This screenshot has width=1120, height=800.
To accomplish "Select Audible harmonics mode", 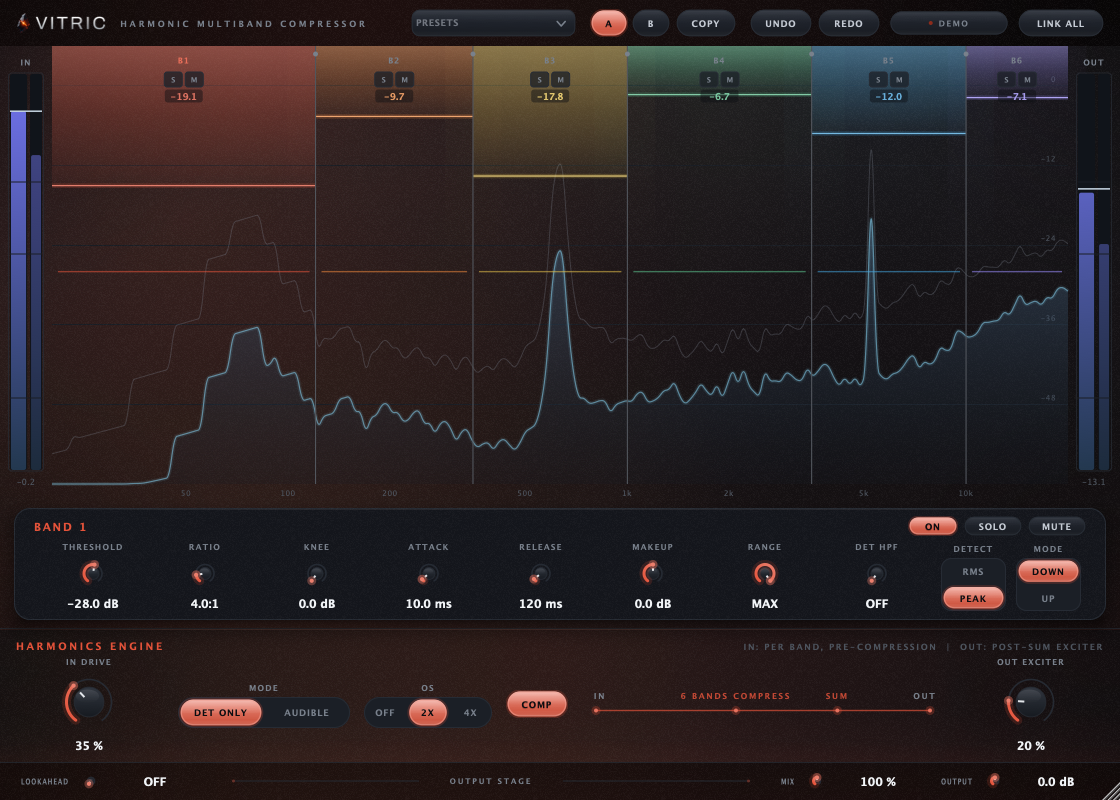I will (x=306, y=712).
